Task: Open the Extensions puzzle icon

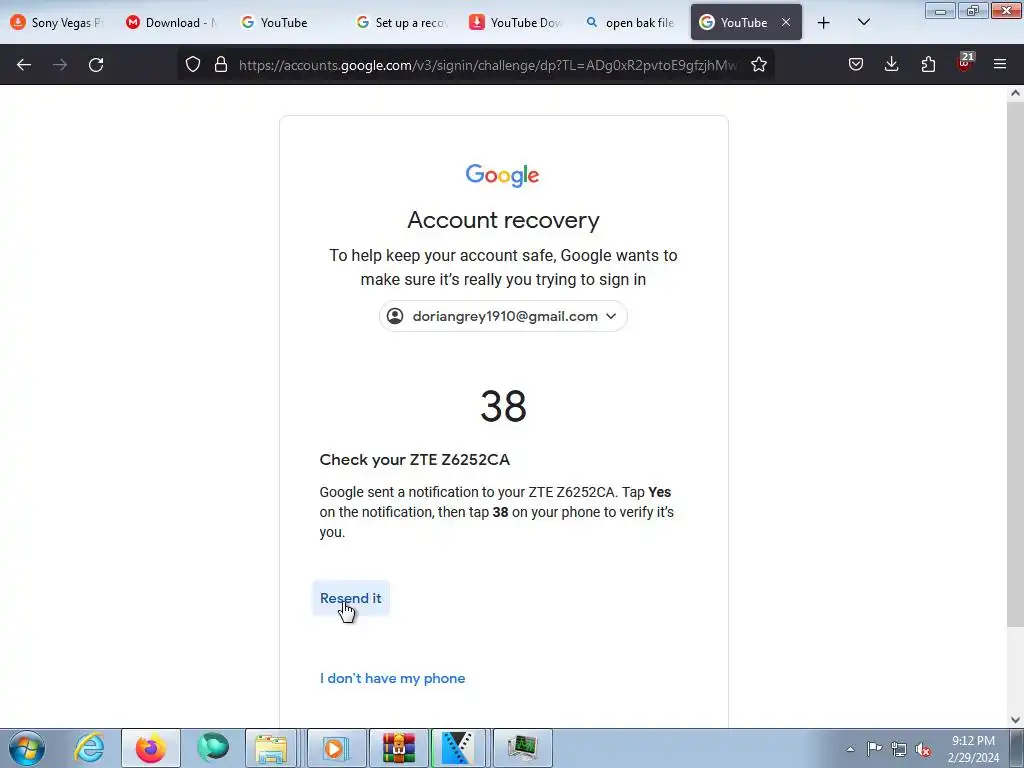Action: [x=928, y=64]
